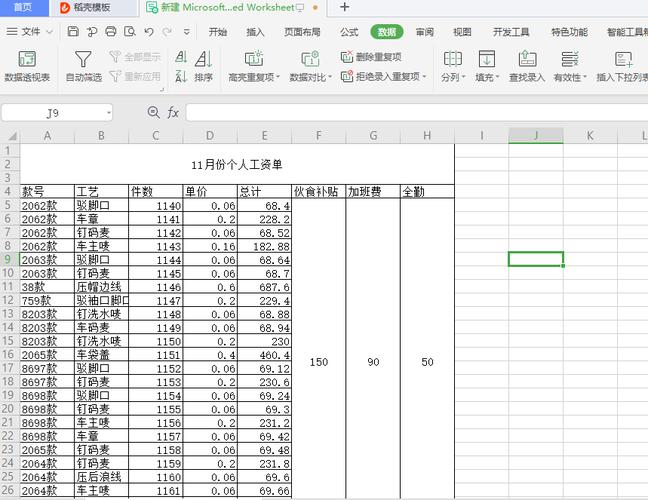Switch to the 稻壳模板 document tab

tap(93, 8)
